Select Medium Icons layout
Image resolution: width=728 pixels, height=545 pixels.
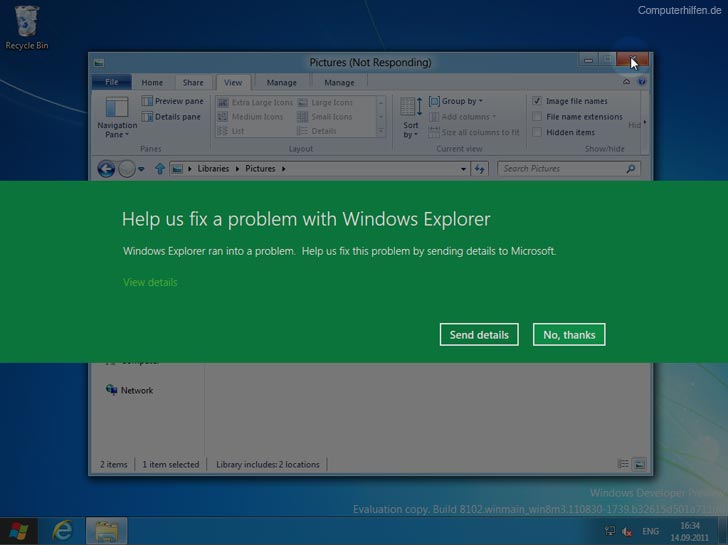click(250, 117)
